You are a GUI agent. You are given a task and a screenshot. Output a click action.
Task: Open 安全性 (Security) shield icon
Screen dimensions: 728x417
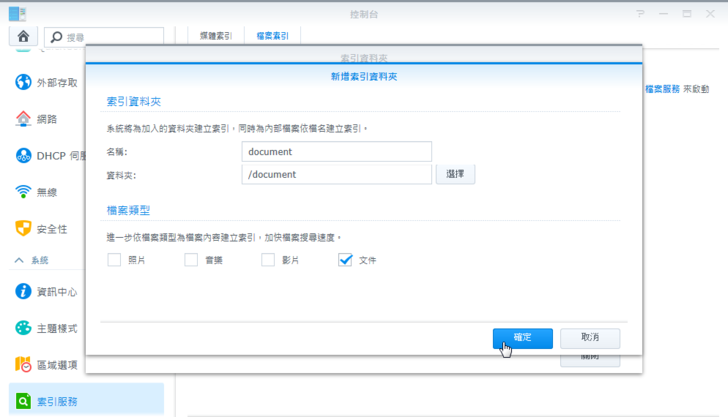[23, 228]
